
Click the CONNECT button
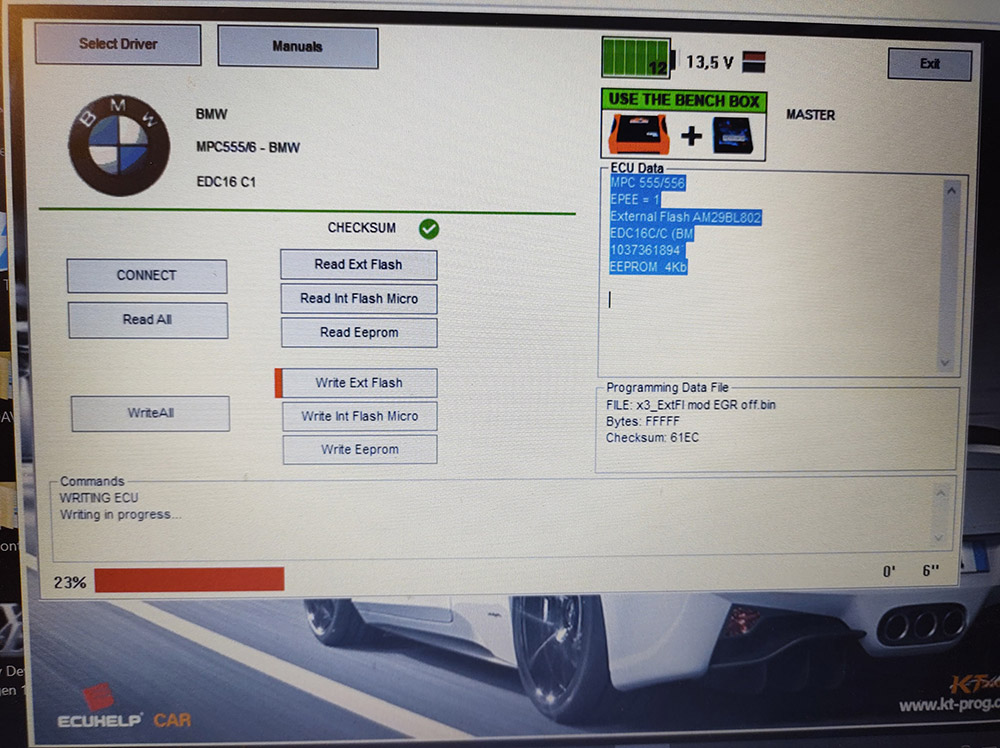147,275
